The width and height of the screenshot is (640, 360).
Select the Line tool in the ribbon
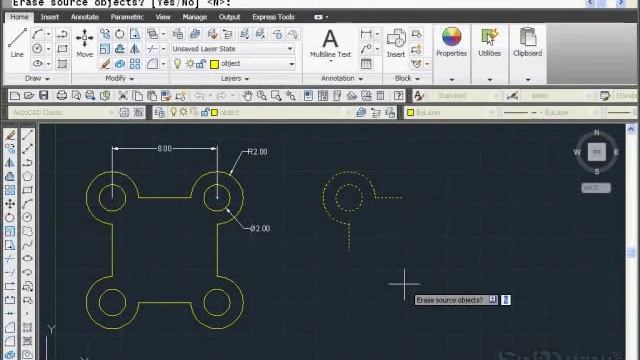coord(17,42)
